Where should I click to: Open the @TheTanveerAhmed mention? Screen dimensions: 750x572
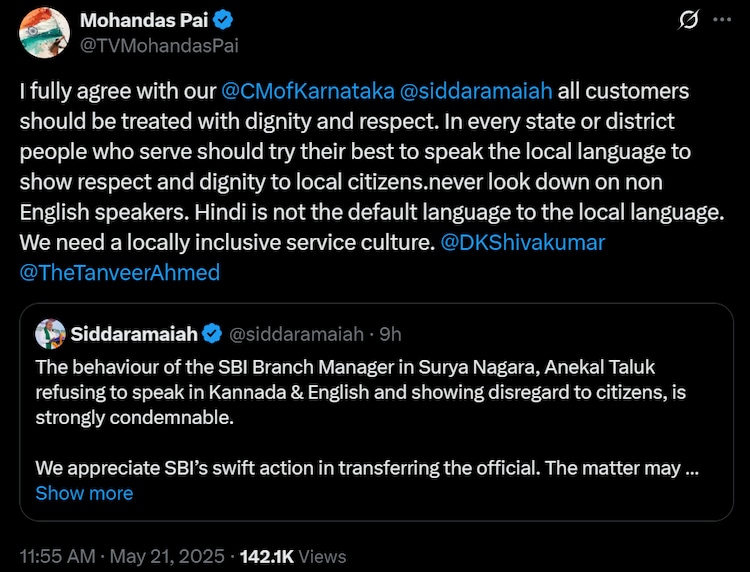coord(120,272)
